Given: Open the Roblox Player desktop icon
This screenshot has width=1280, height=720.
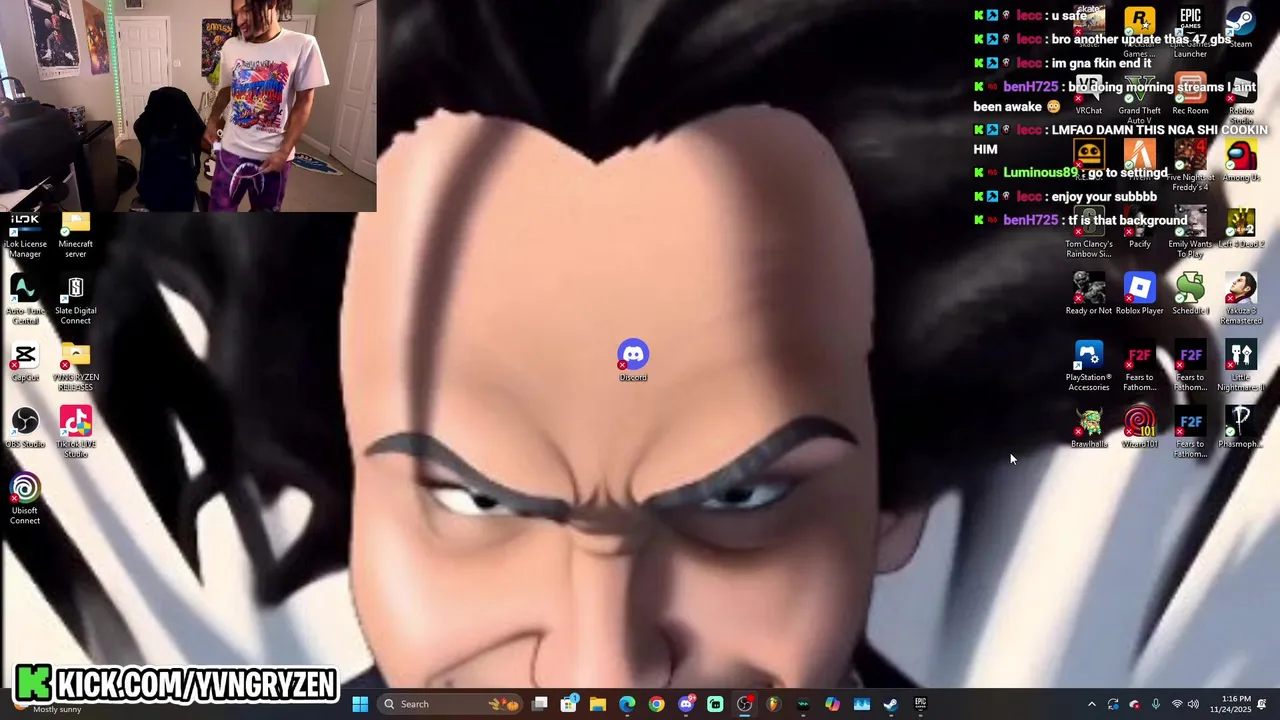Looking at the screenshot, I should (1139, 295).
